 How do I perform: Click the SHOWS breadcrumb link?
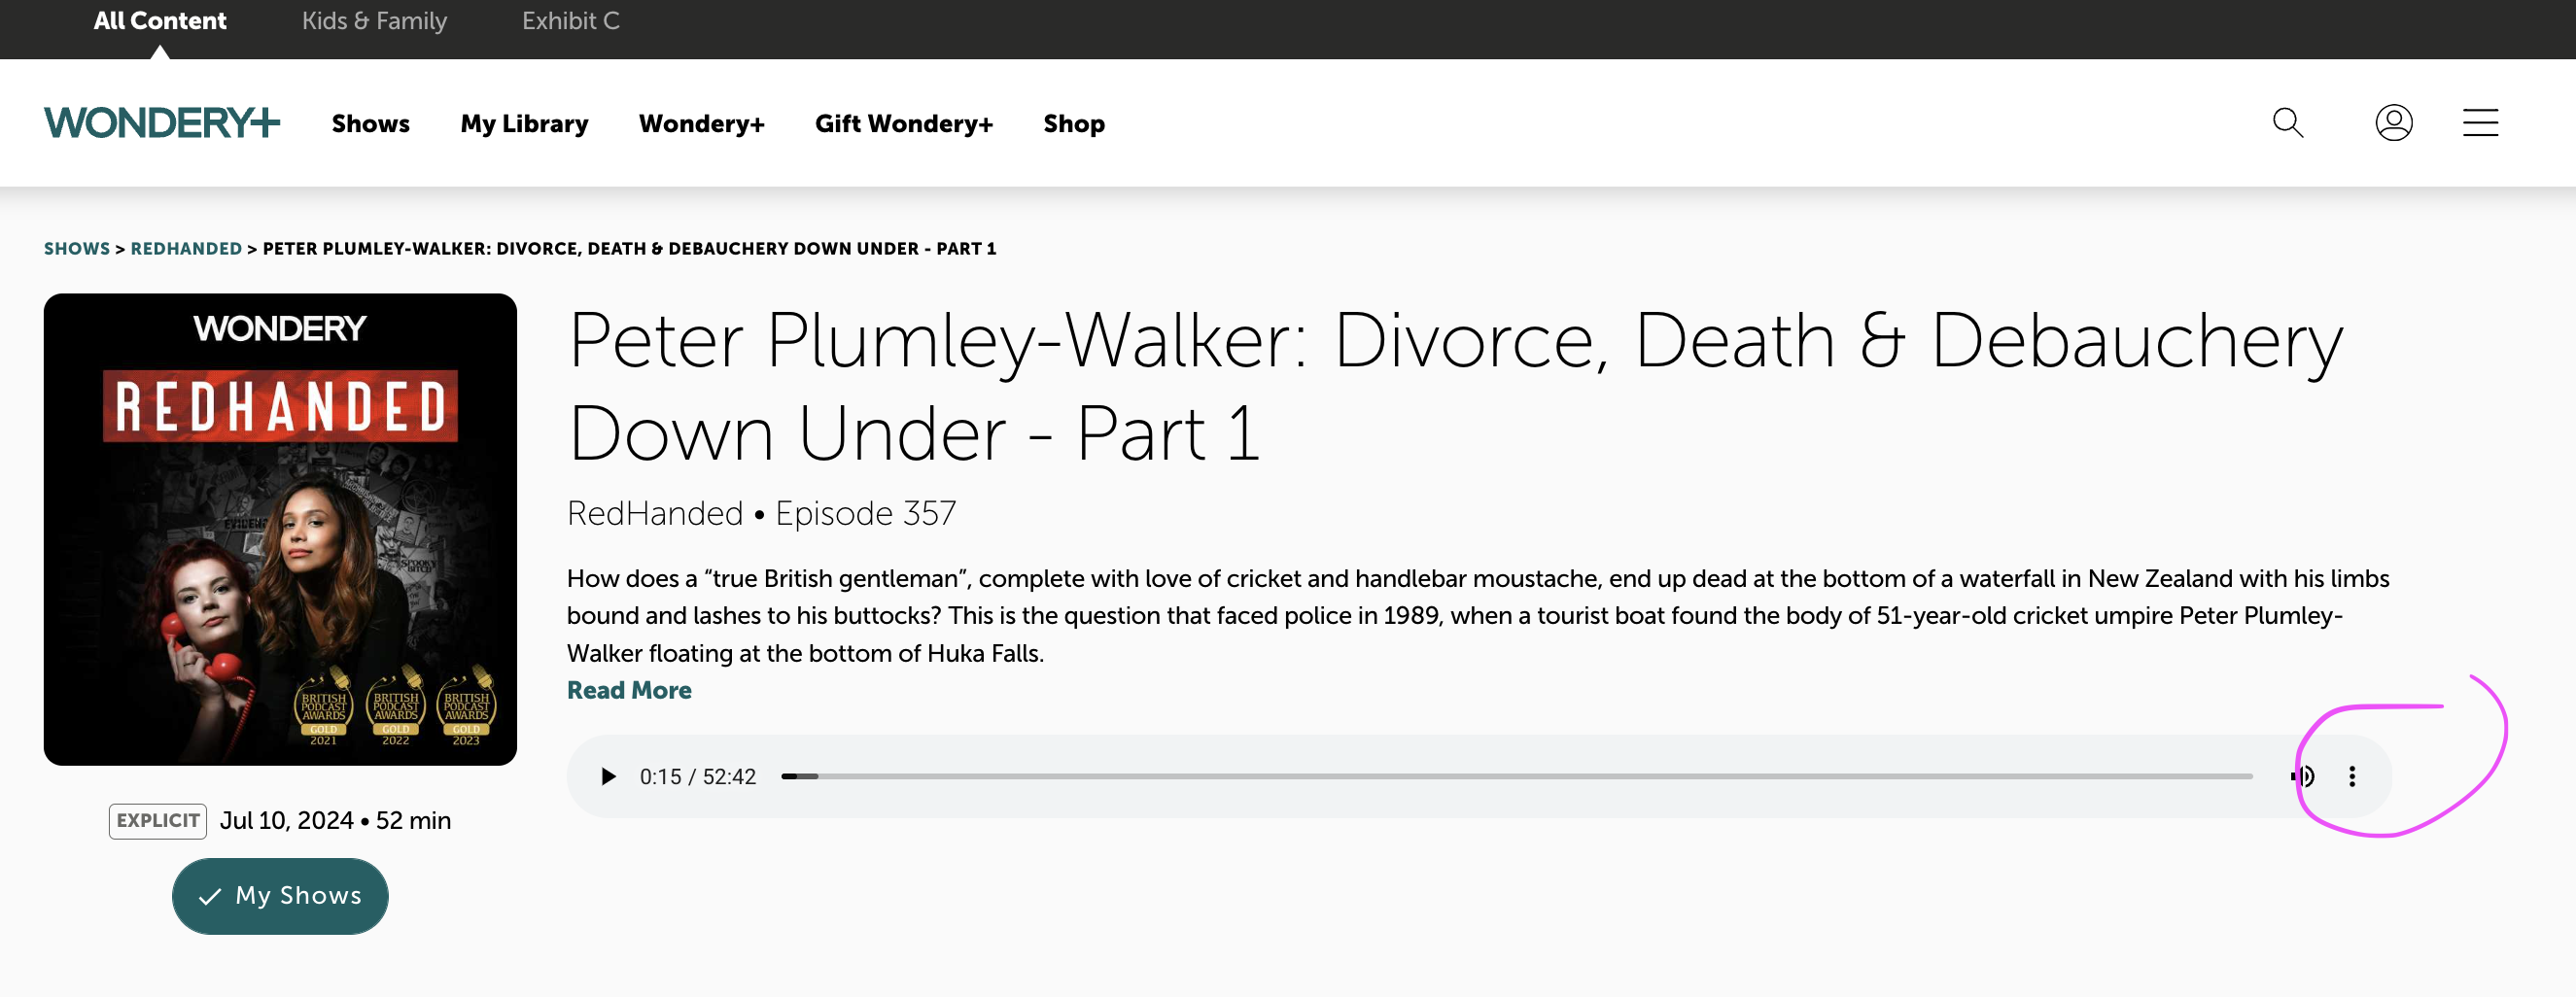pos(77,249)
